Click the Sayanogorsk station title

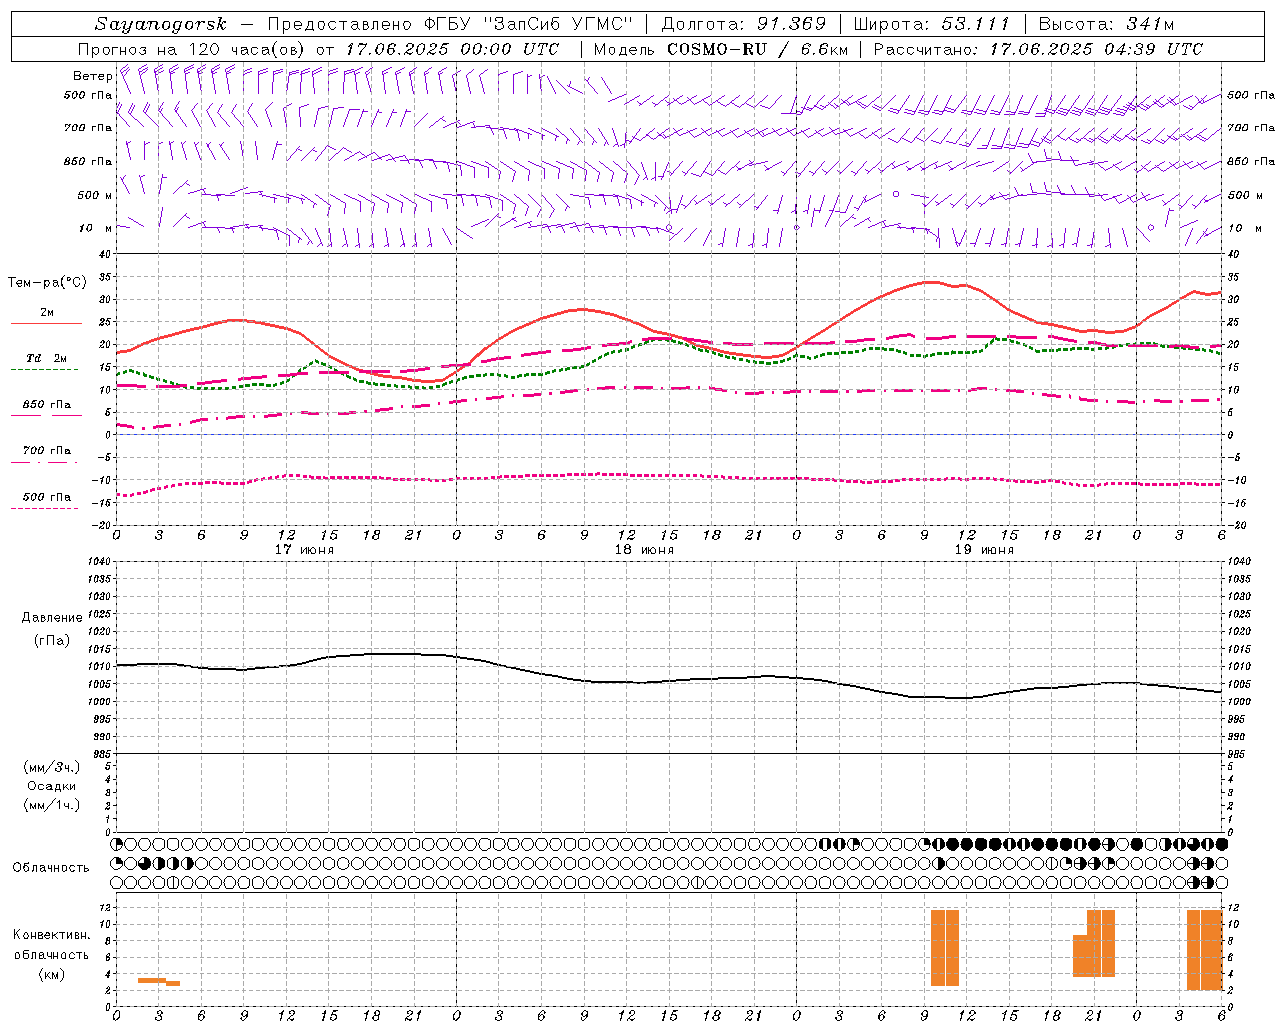click(161, 24)
